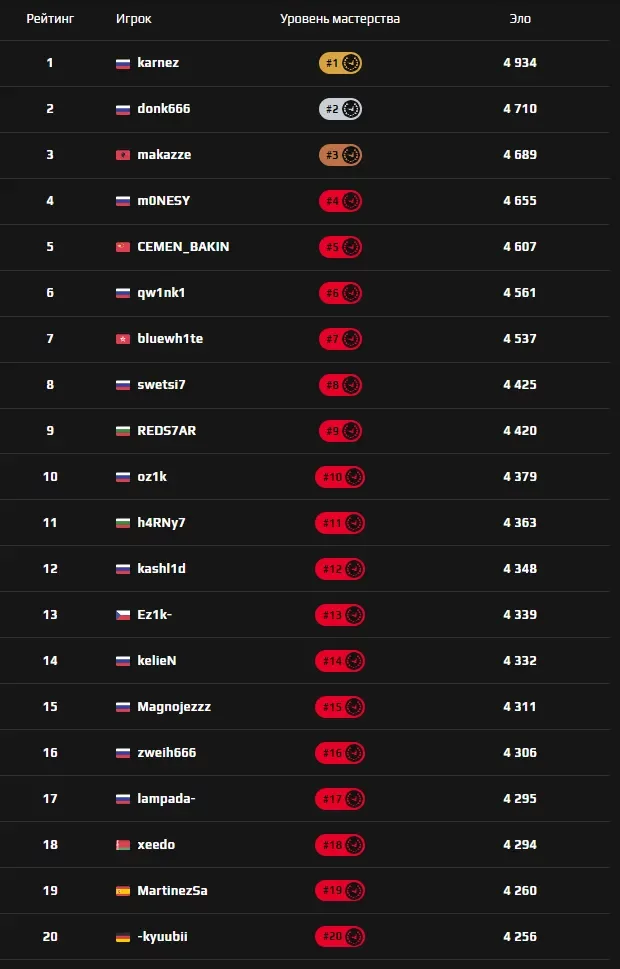Click the Czech flag beside Ez1k-
The height and width of the screenshot is (969, 620).
pyautogui.click(x=123, y=615)
